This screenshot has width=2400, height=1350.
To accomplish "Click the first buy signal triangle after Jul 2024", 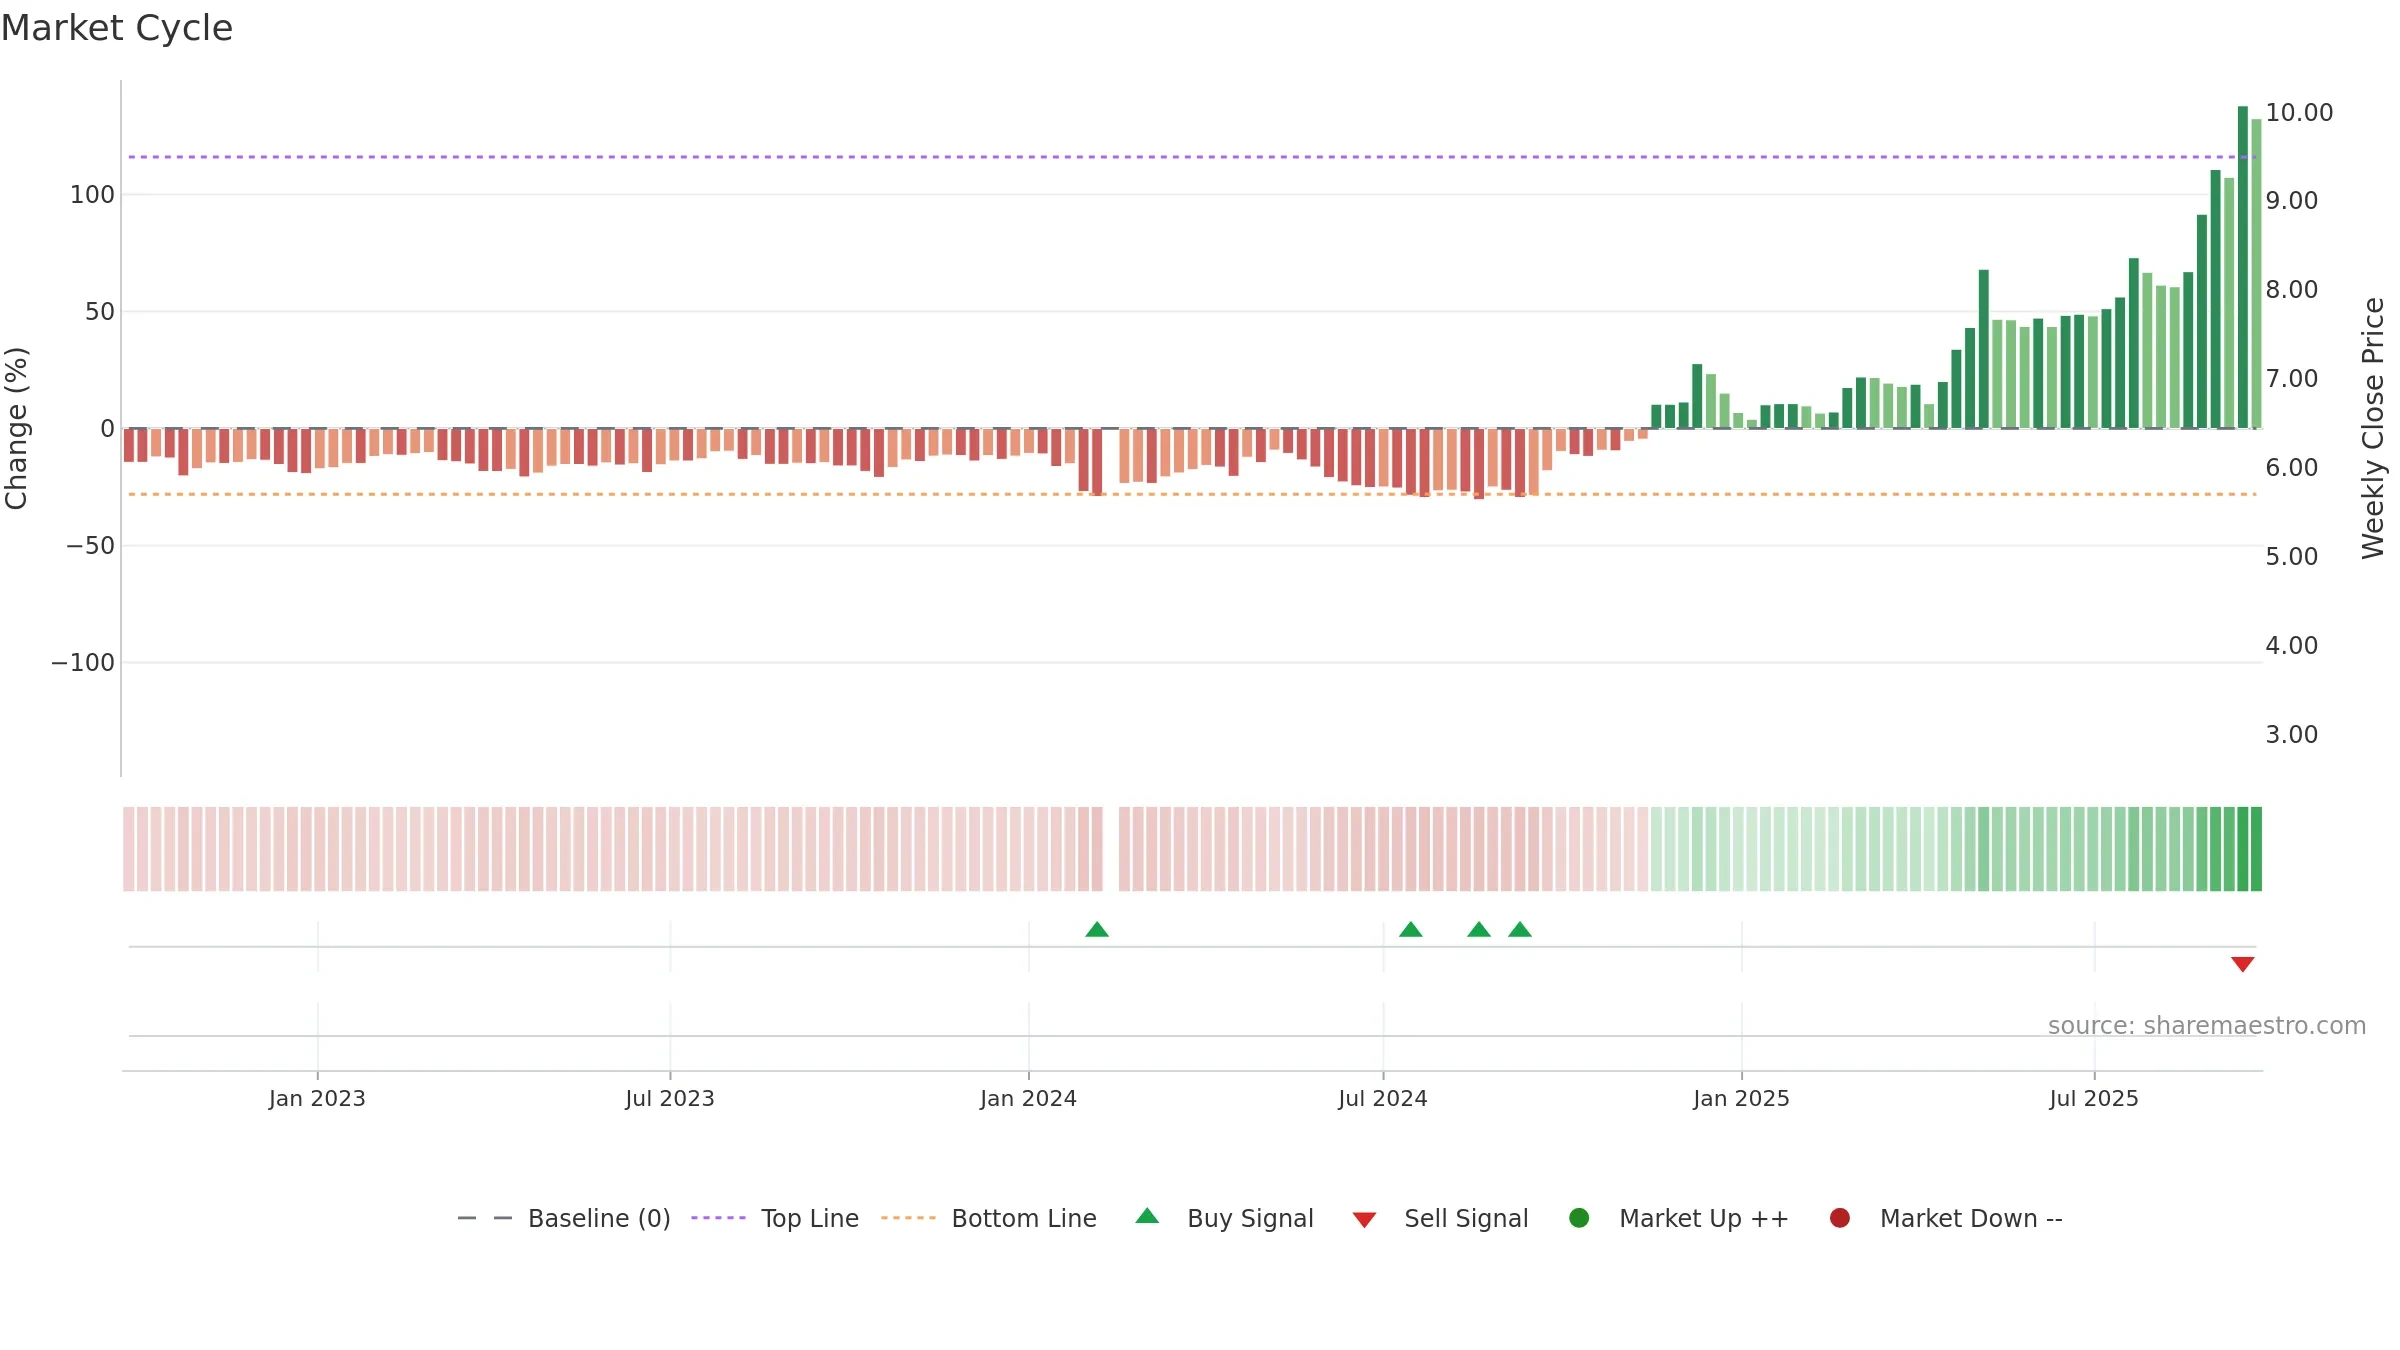I will 1411,930.
